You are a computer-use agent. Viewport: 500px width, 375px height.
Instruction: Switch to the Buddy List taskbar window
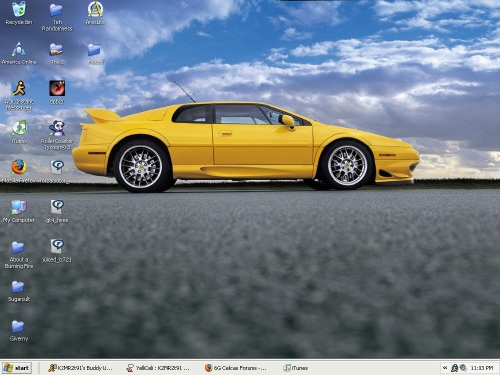[x=81, y=368]
